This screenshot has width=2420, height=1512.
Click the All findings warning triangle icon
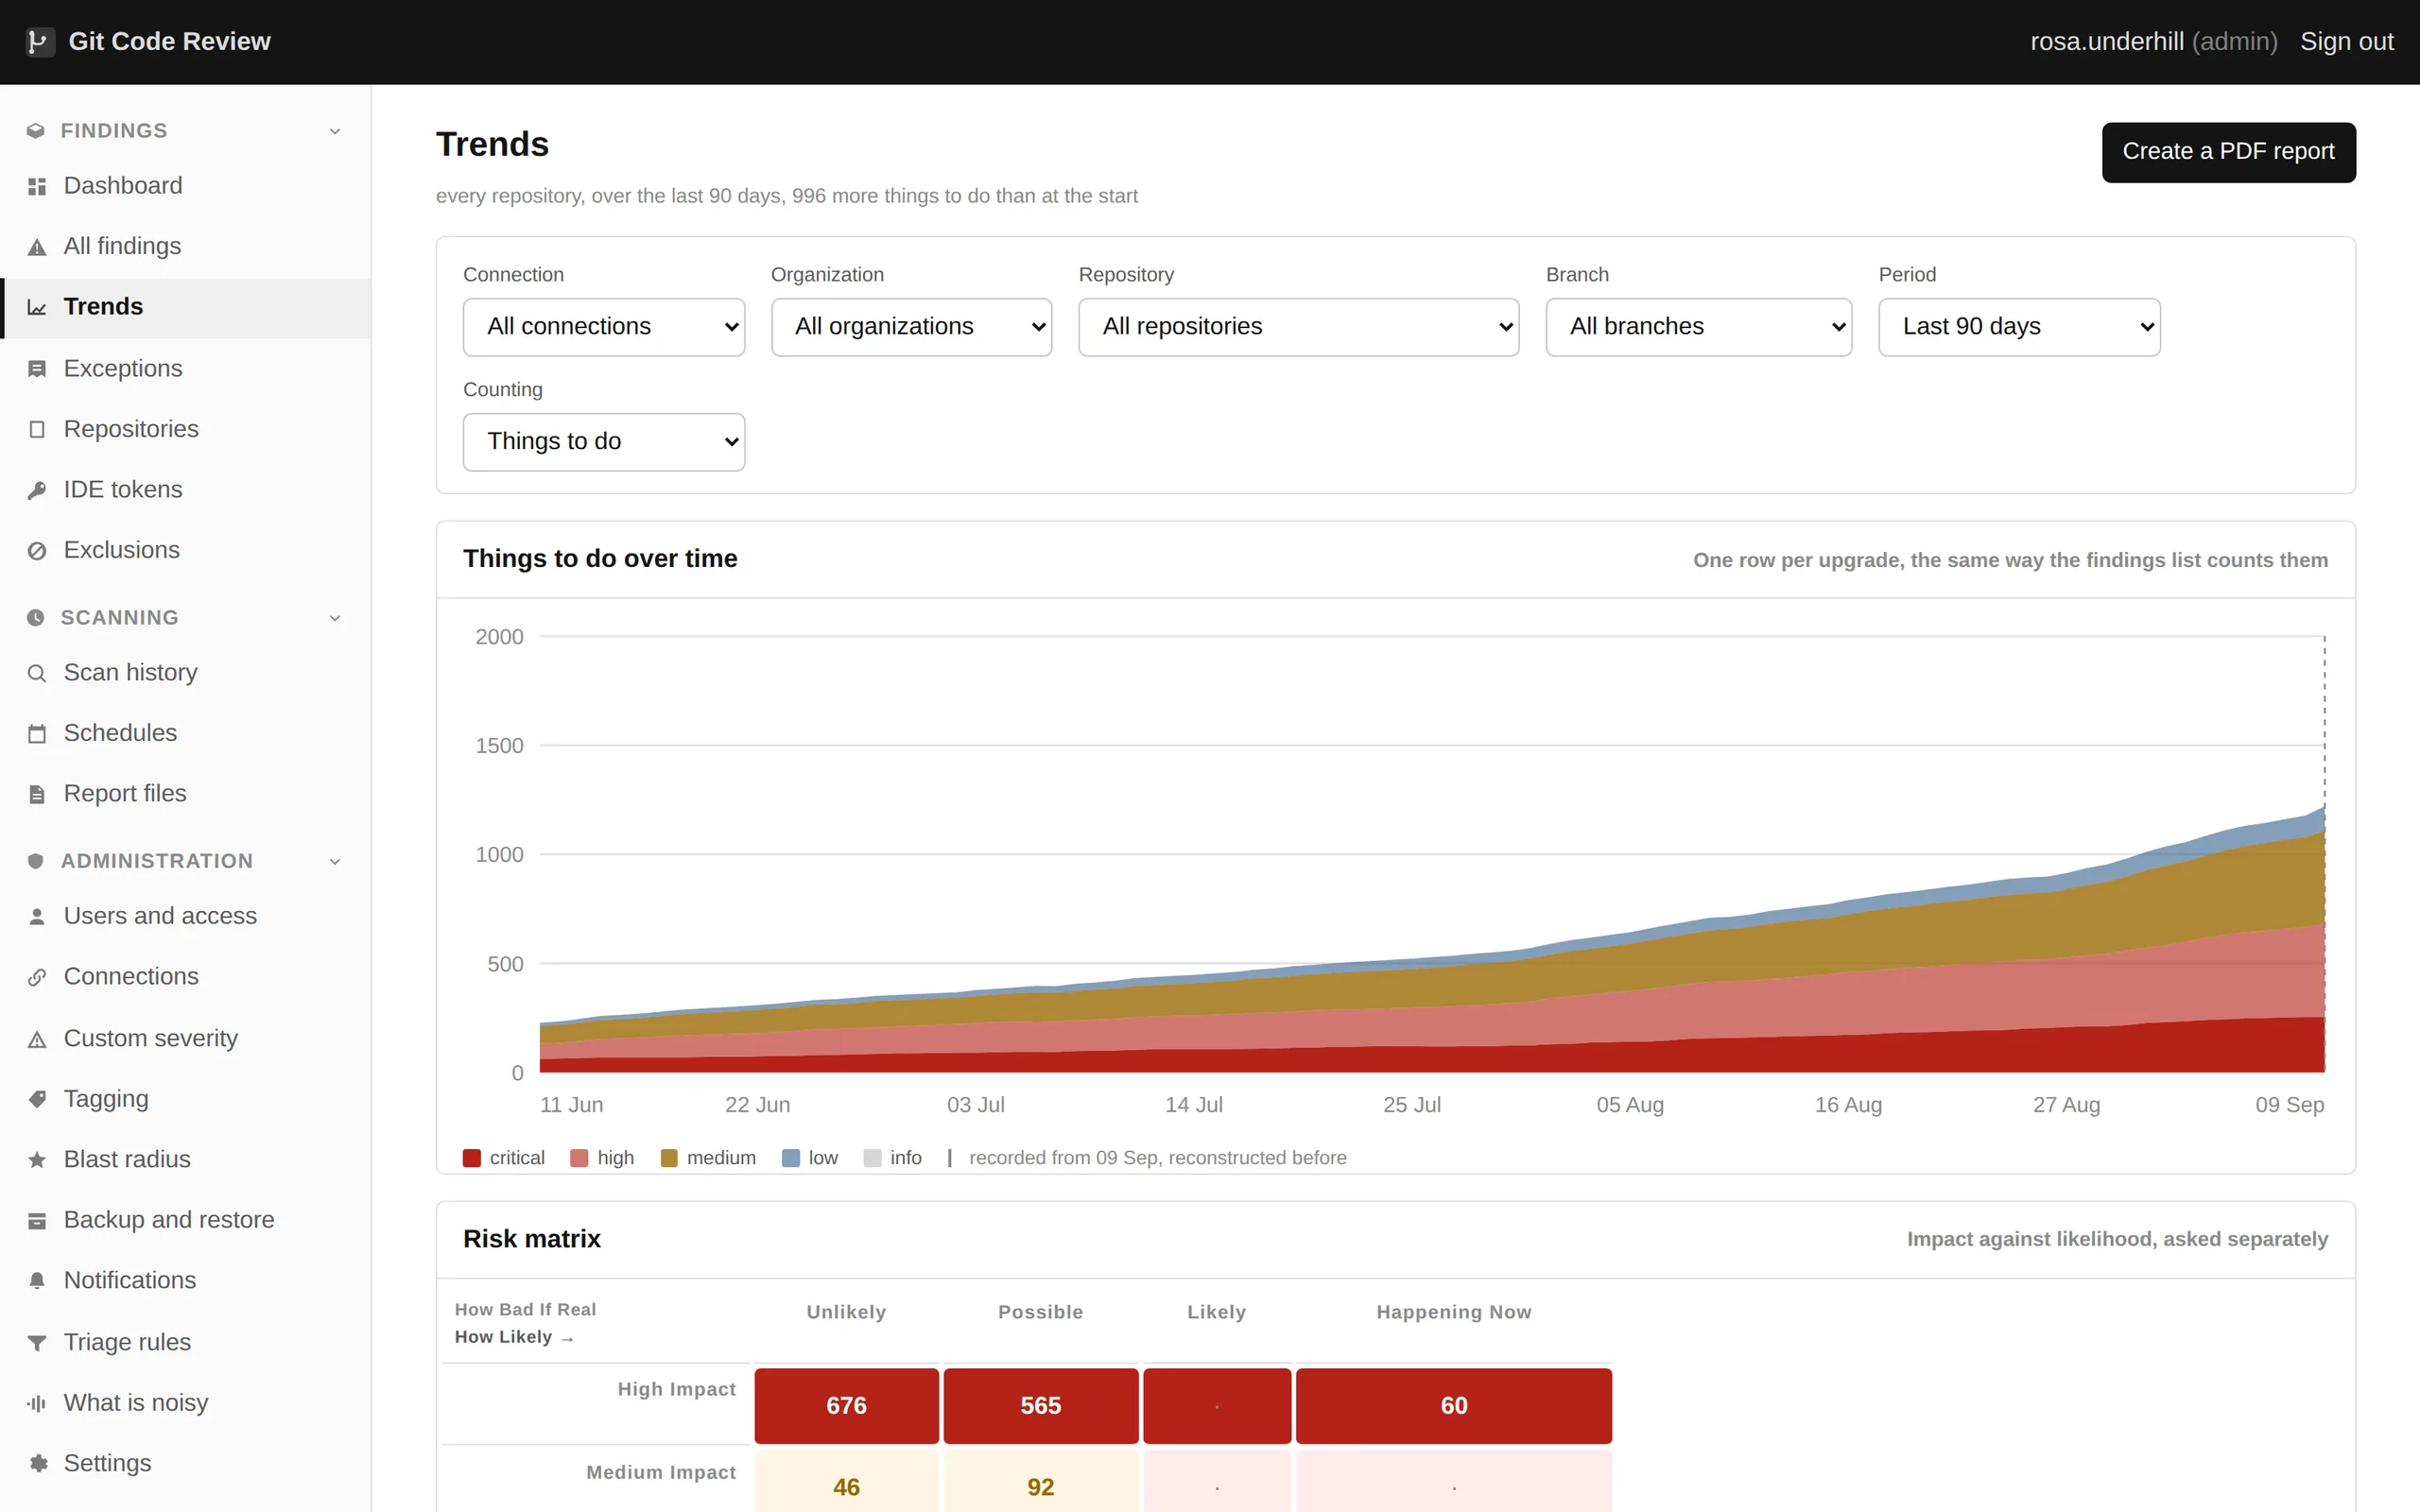coord(37,247)
